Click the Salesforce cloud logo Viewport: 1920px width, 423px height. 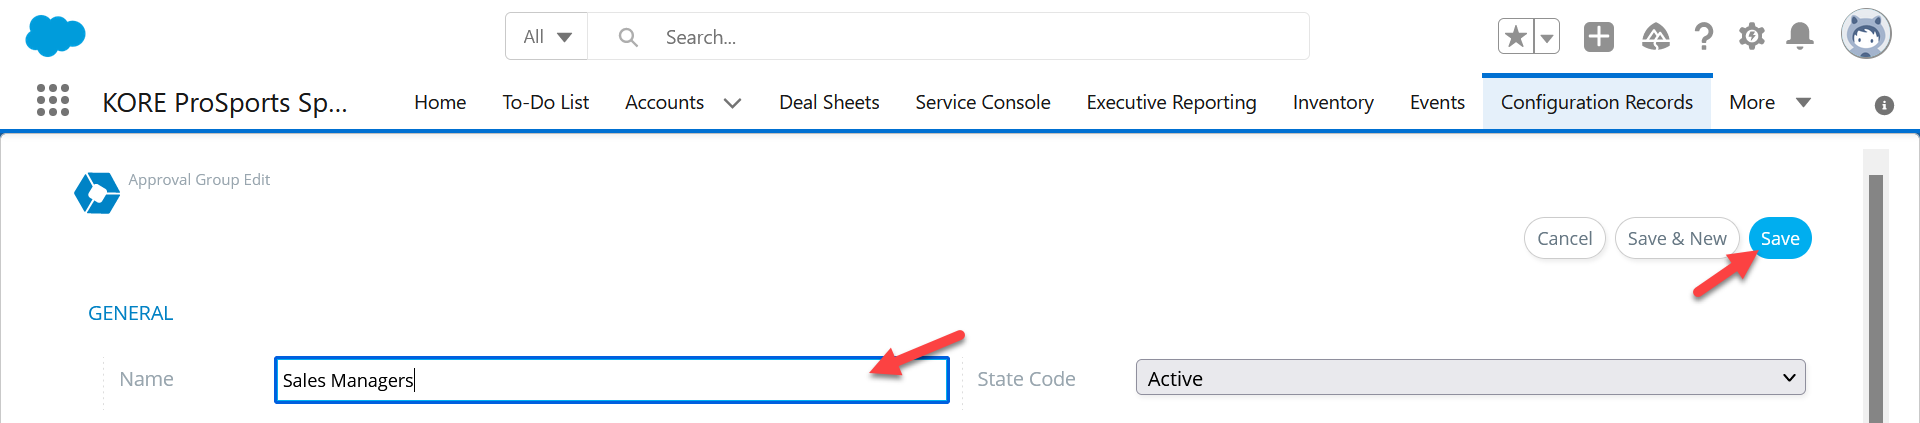coord(55,36)
